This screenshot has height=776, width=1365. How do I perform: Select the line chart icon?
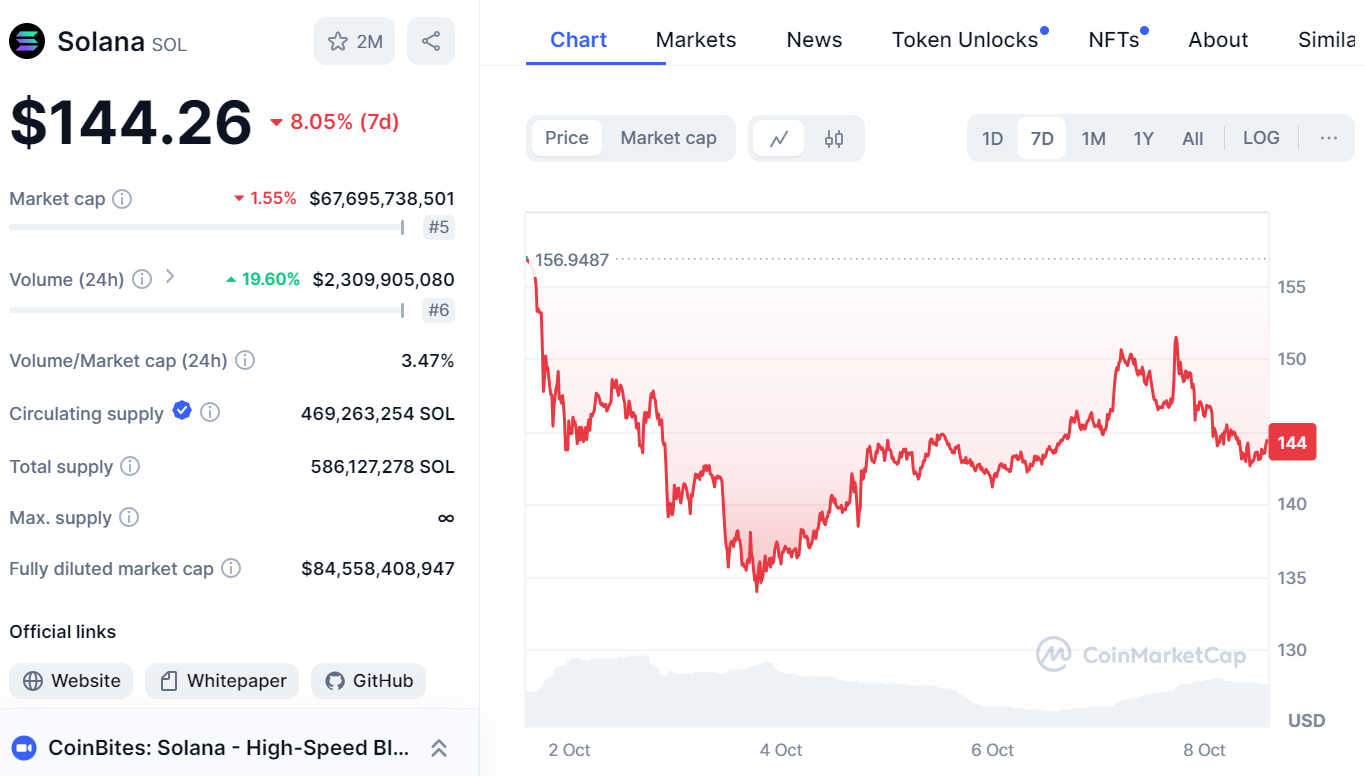(781, 138)
